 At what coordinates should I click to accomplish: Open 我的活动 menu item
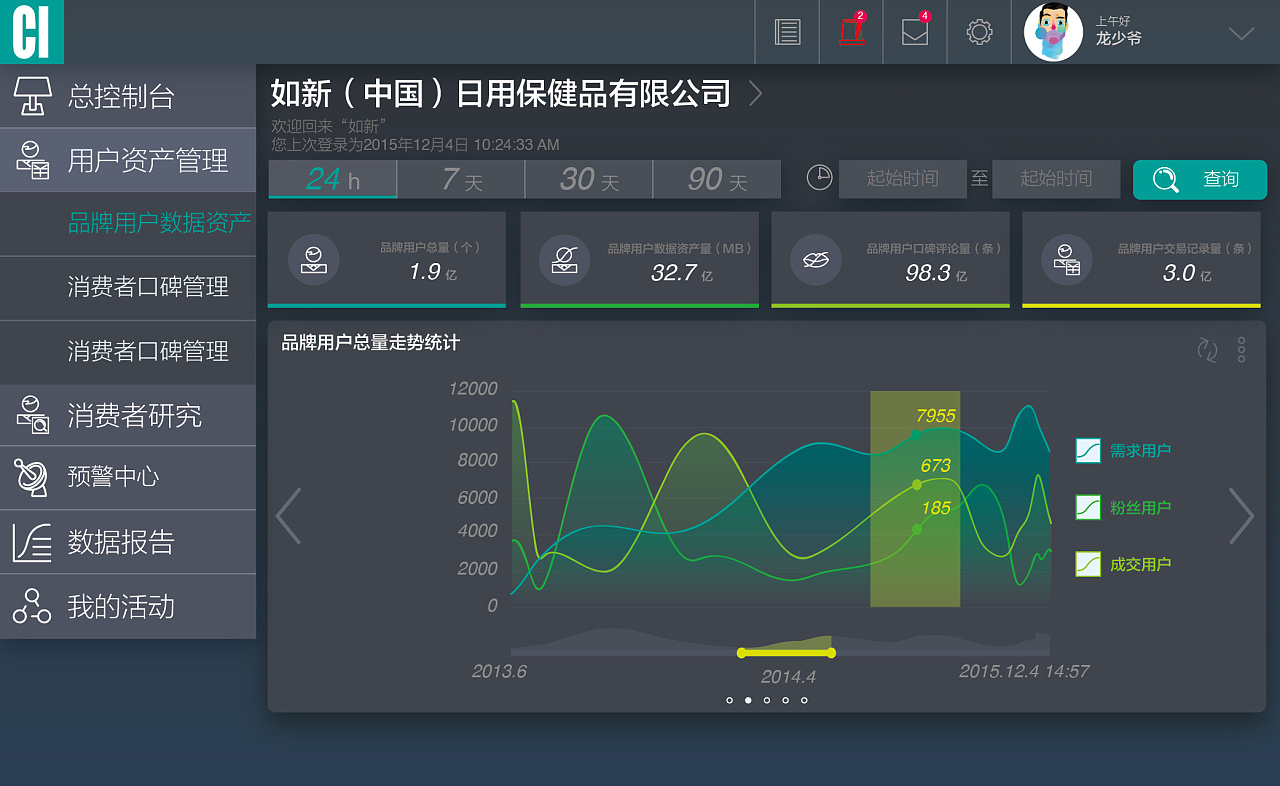pyautogui.click(x=128, y=606)
